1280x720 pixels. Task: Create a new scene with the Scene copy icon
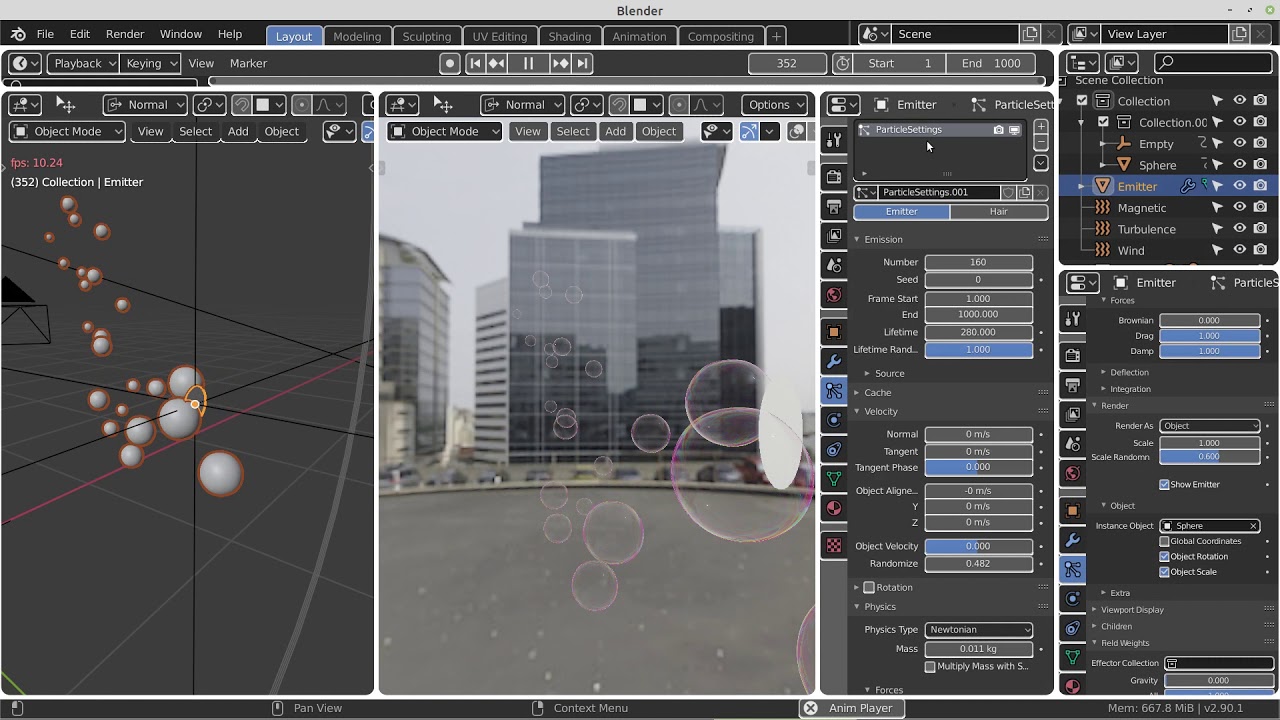[1030, 34]
